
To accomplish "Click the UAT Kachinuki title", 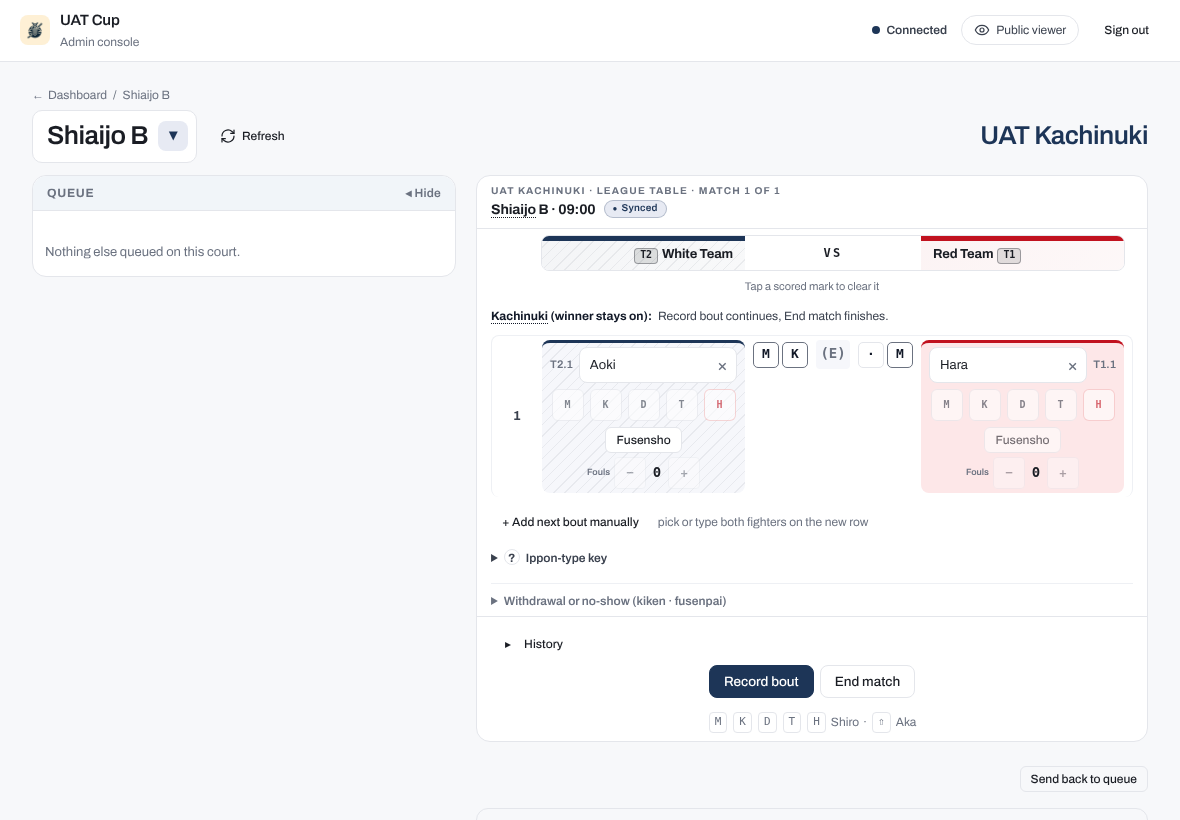I will (1064, 135).
